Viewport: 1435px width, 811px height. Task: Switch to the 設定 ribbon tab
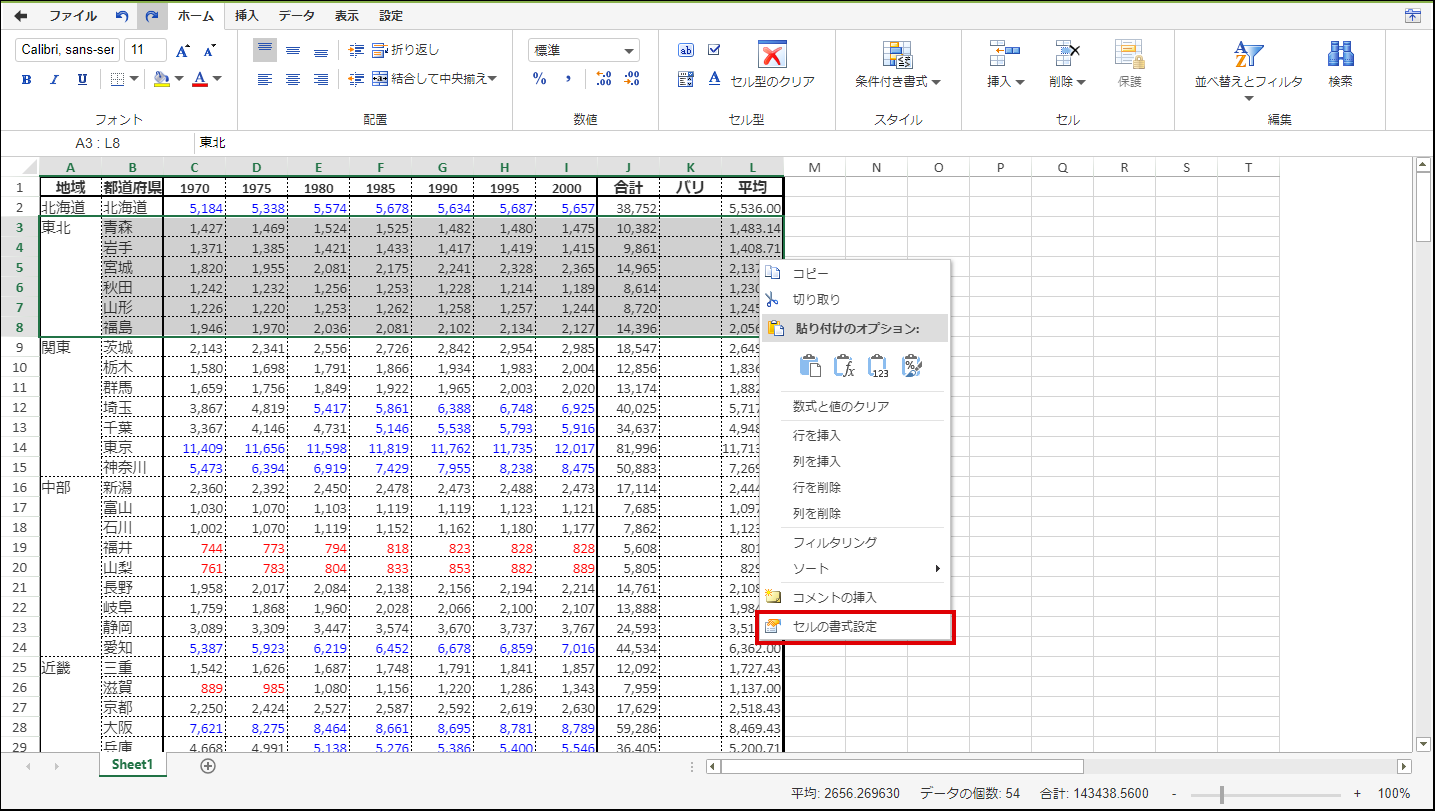click(391, 16)
